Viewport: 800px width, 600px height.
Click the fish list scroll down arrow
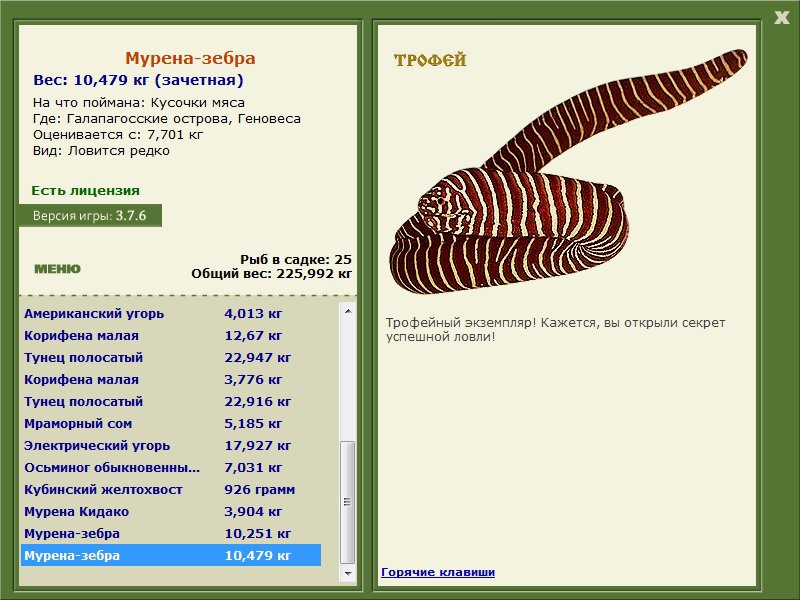[x=348, y=573]
